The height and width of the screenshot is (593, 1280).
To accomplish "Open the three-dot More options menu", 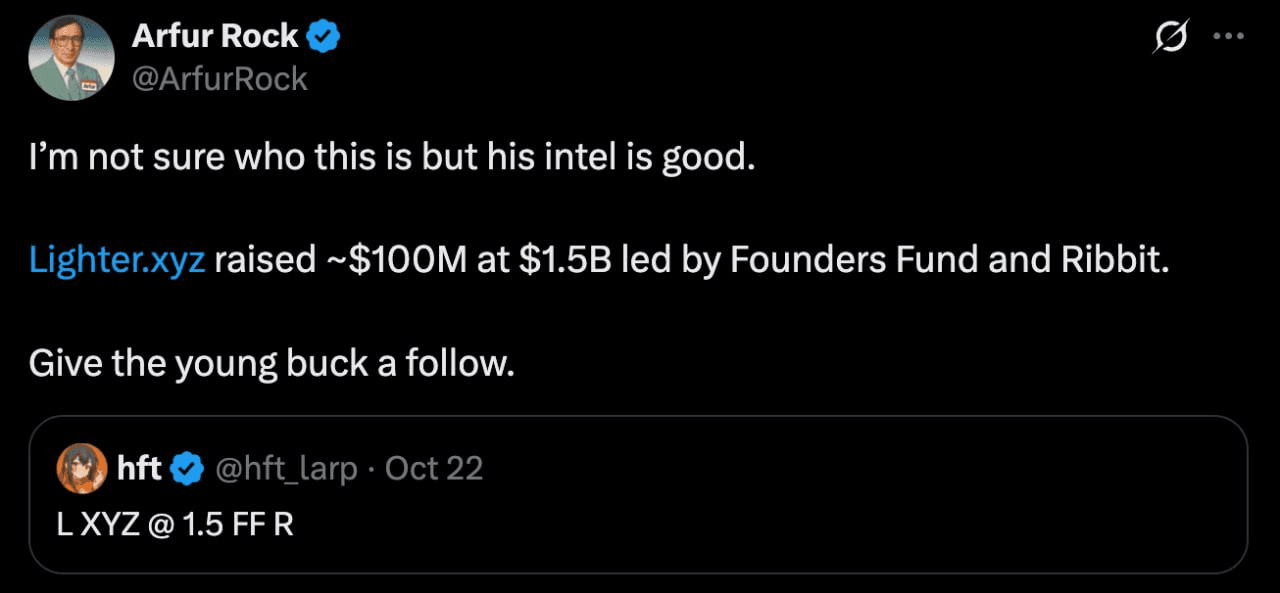I will click(1226, 37).
